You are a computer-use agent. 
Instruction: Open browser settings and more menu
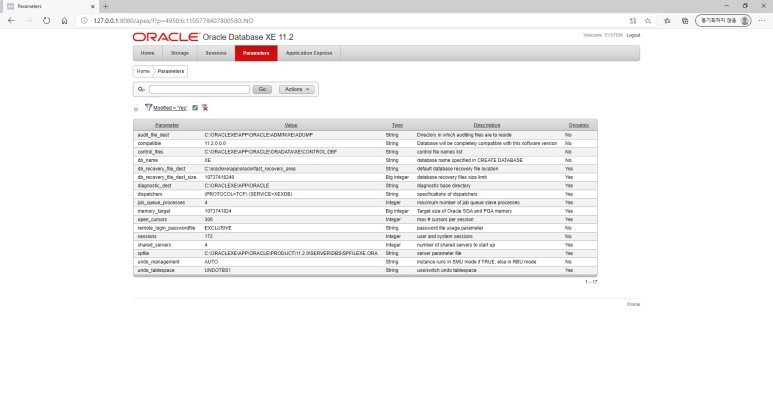(x=762, y=21)
